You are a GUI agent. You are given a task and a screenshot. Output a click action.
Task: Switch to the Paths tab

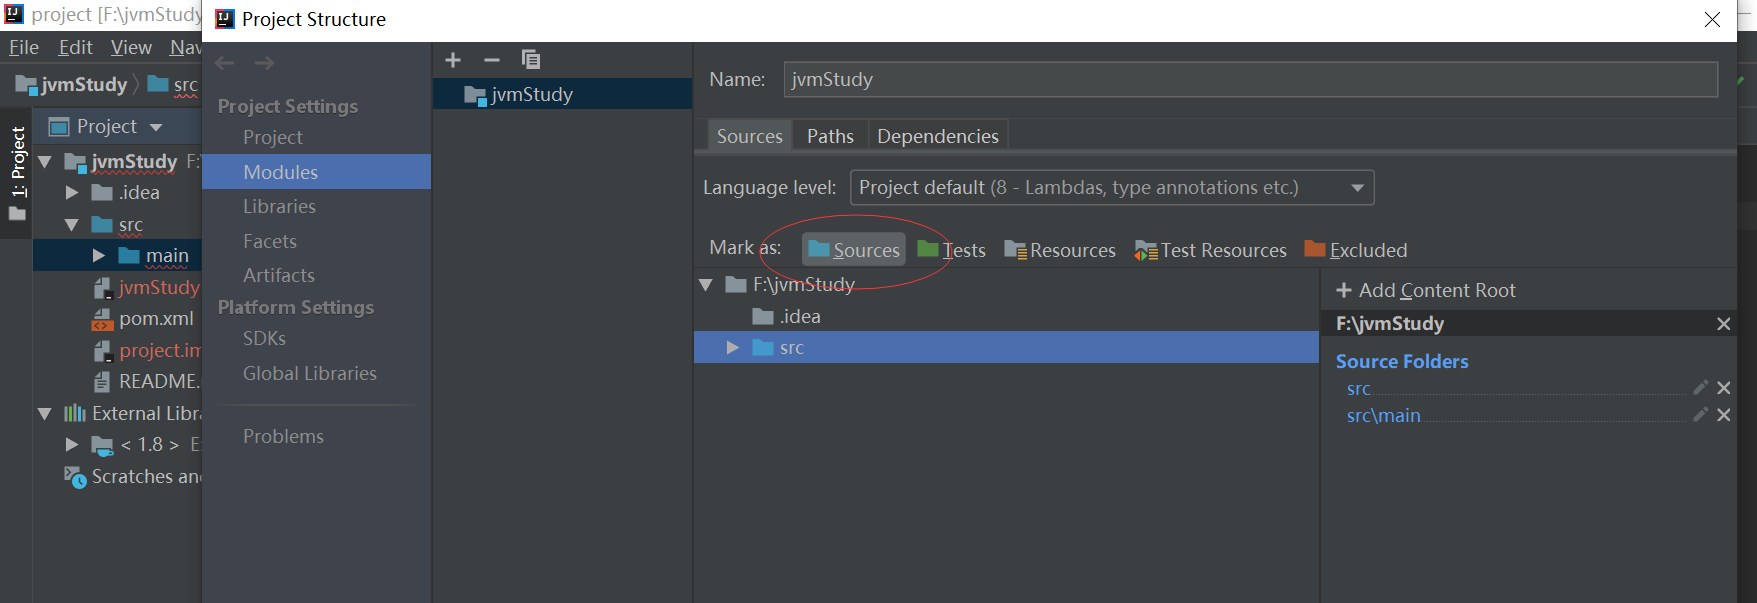(x=830, y=136)
